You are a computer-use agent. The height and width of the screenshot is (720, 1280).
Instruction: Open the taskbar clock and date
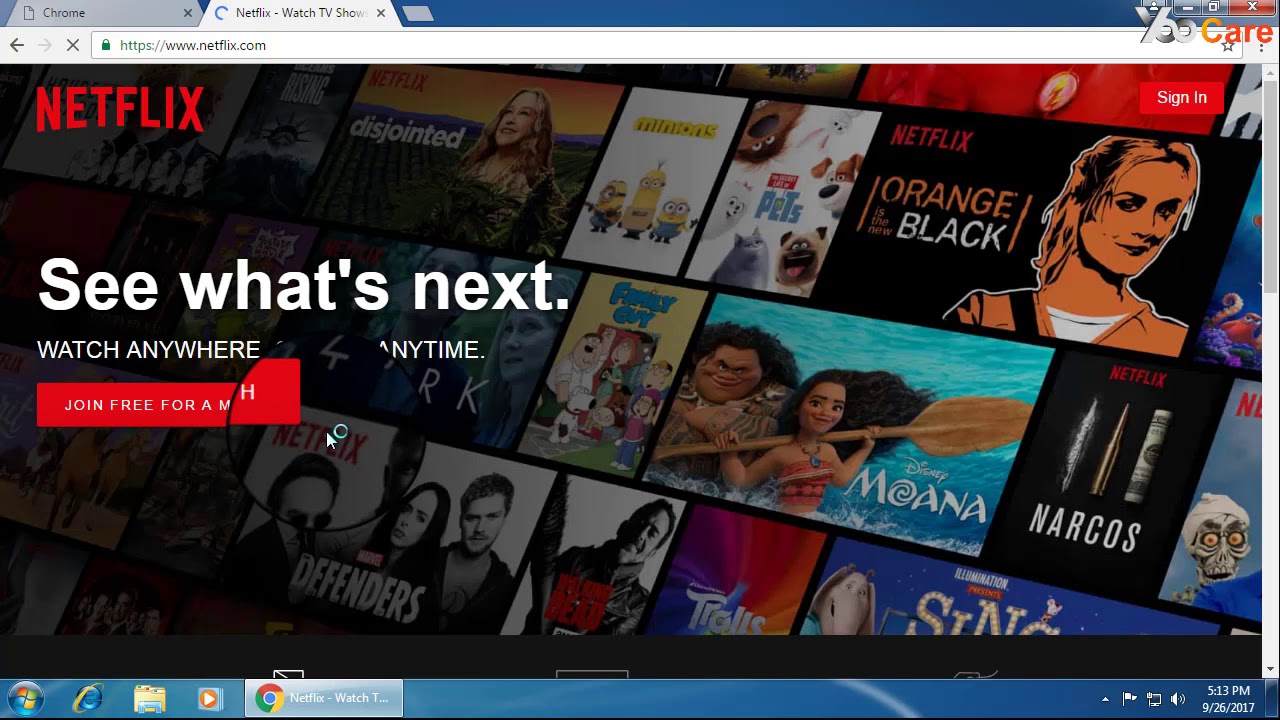1228,699
